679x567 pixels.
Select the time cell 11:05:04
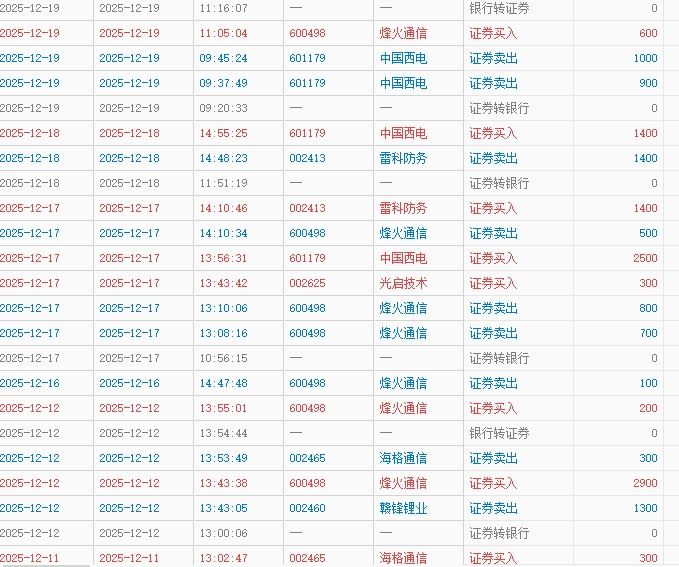223,33
